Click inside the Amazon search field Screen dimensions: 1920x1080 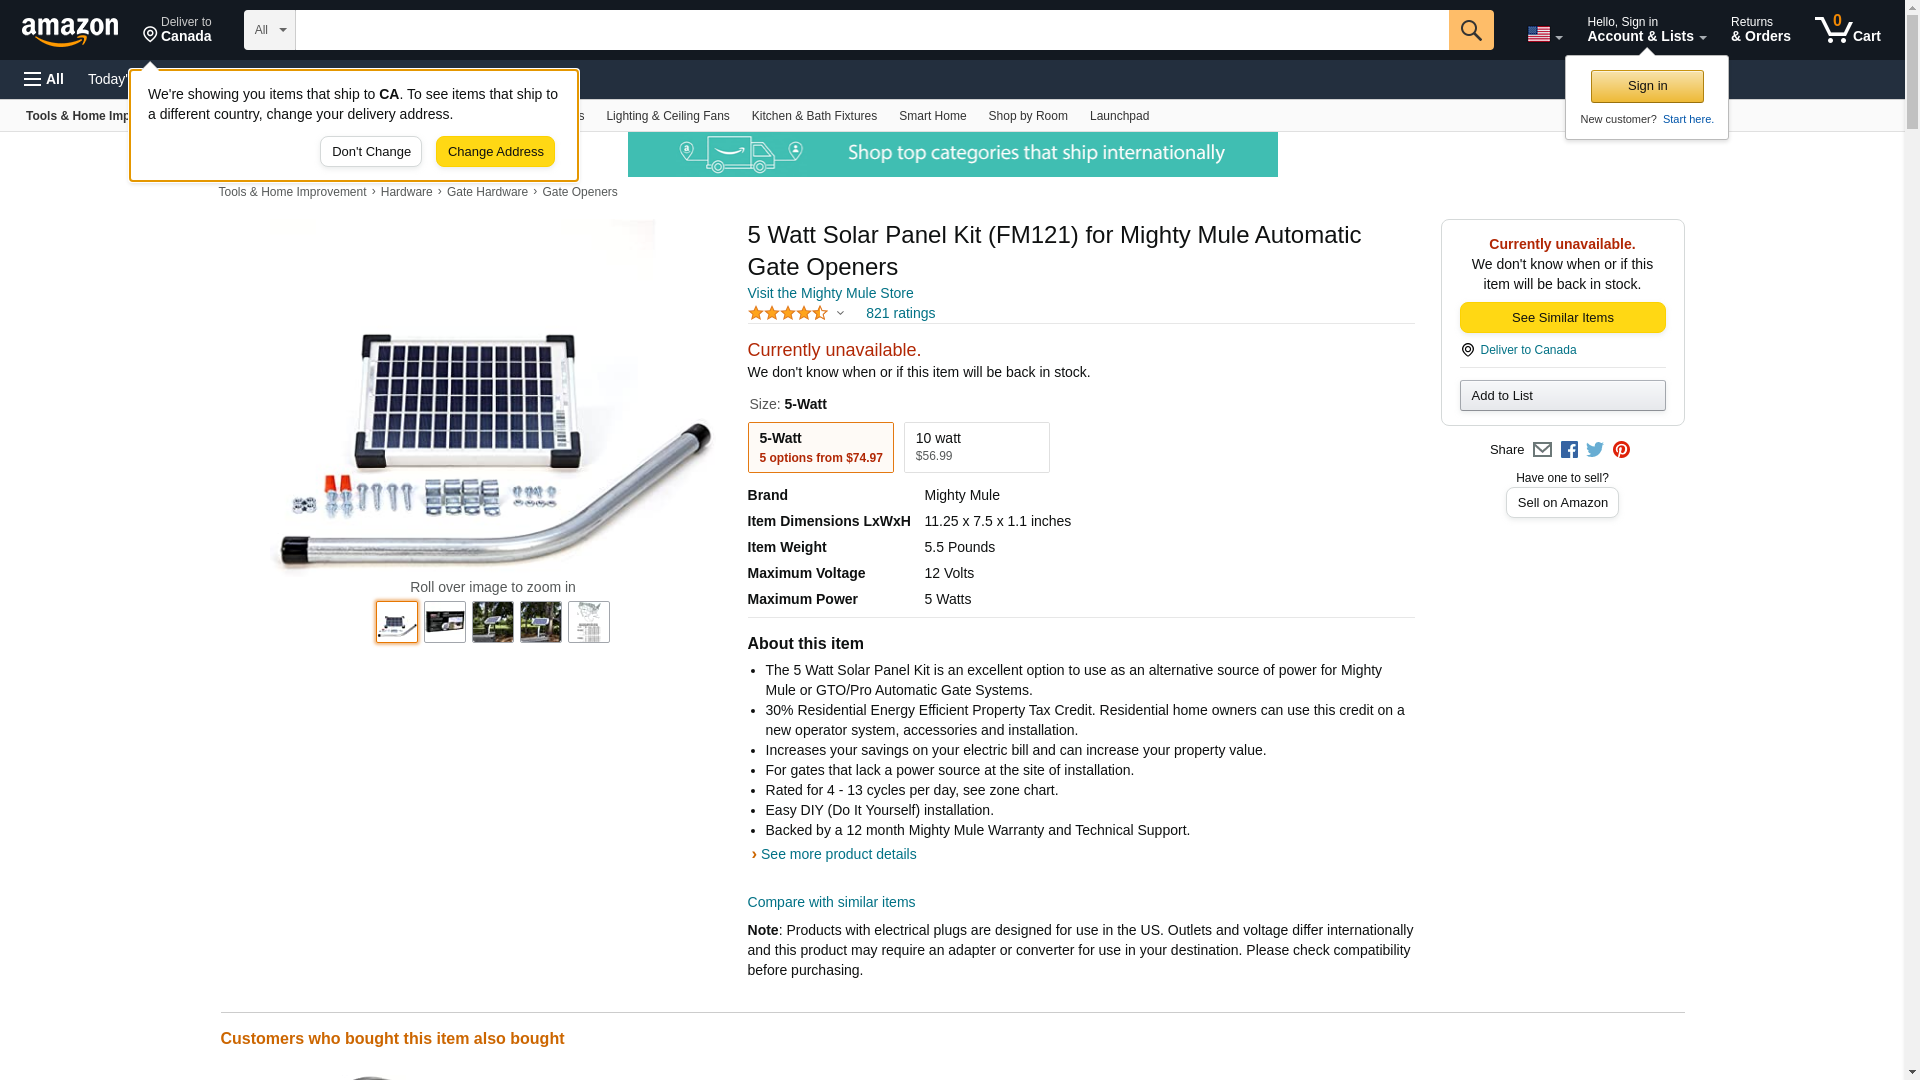[x=871, y=30]
